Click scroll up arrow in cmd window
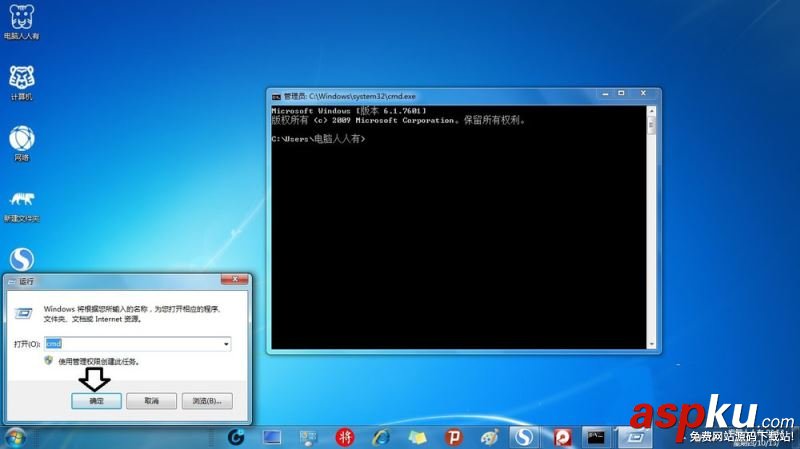This screenshot has height=449, width=800. (651, 111)
